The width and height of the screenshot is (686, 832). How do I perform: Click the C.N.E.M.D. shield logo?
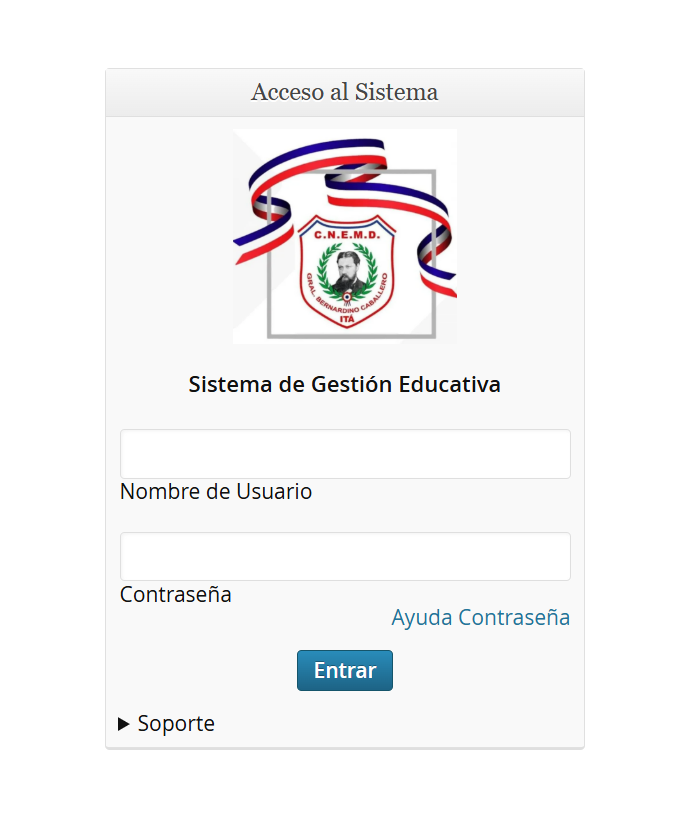point(346,272)
